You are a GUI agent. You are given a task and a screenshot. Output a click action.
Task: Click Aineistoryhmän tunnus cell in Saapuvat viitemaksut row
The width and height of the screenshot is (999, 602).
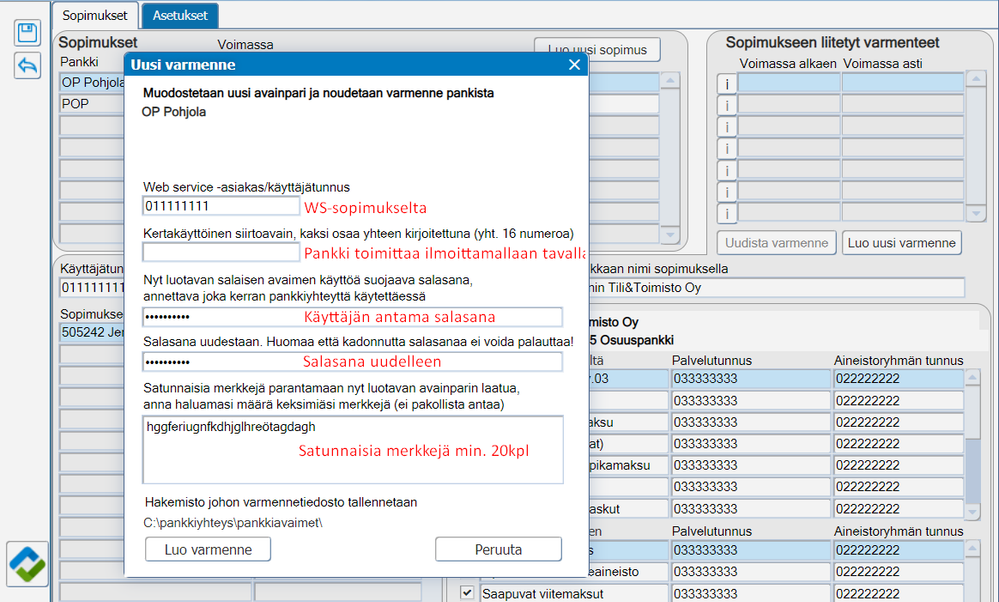[x=899, y=593]
